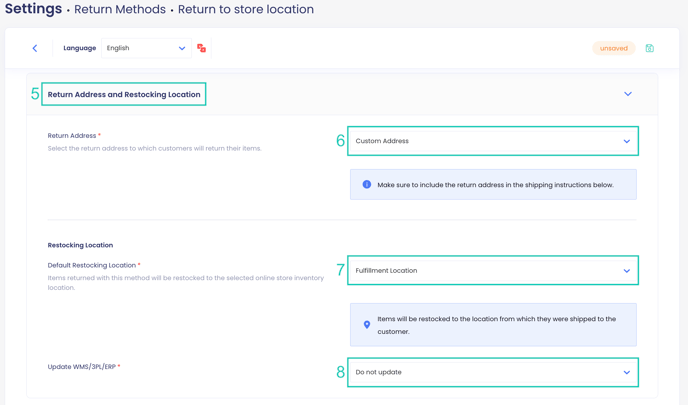Click the unsaved status badge

tap(613, 48)
